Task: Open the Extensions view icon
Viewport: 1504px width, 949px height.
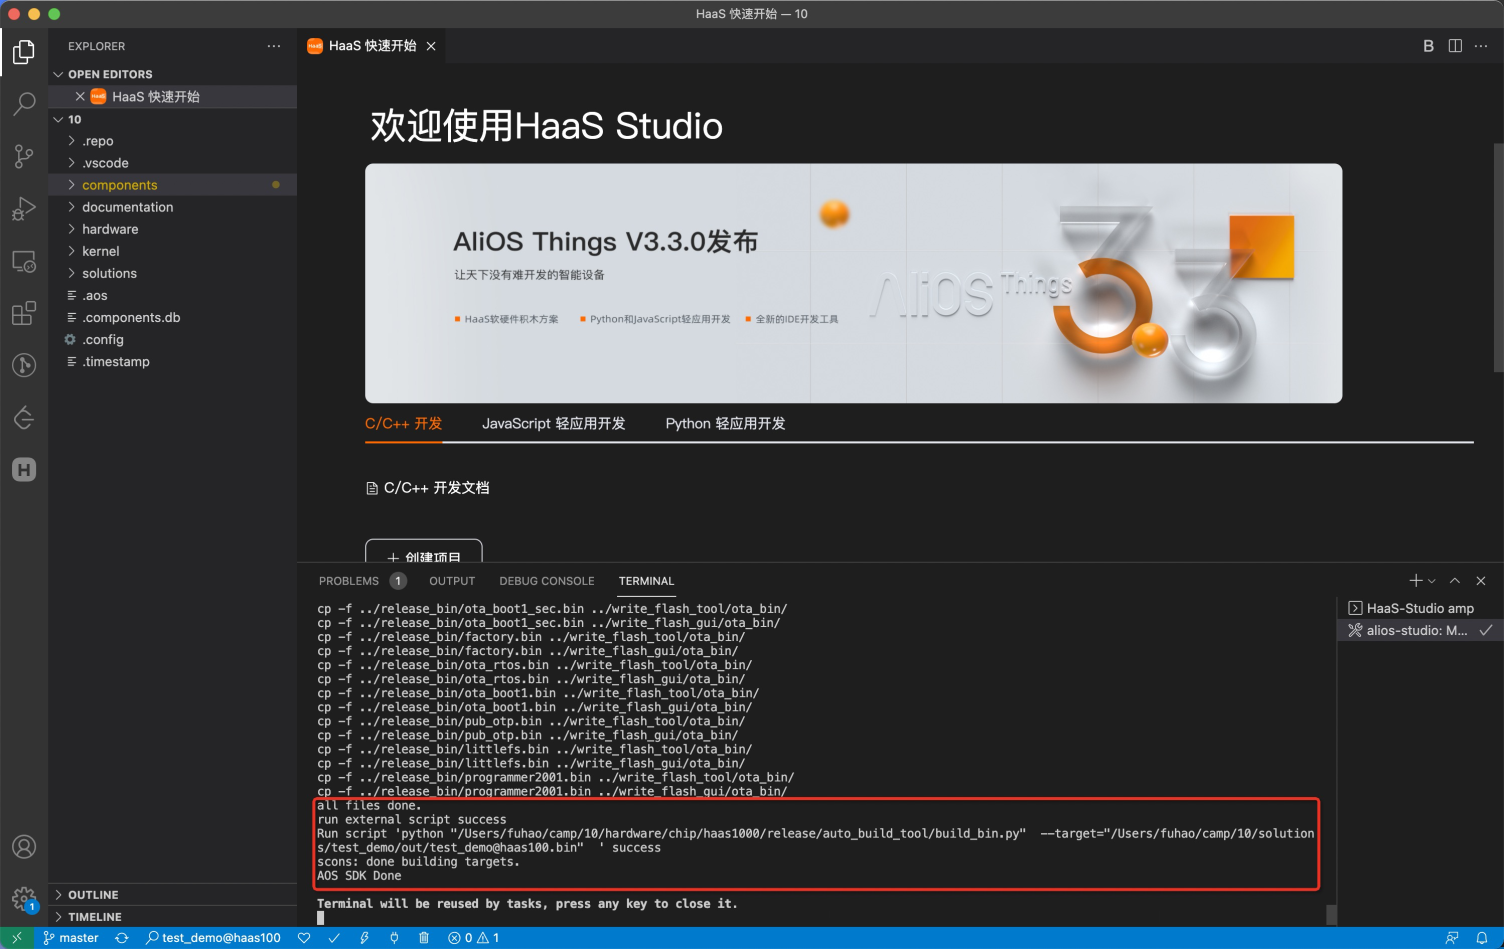Action: 24,313
